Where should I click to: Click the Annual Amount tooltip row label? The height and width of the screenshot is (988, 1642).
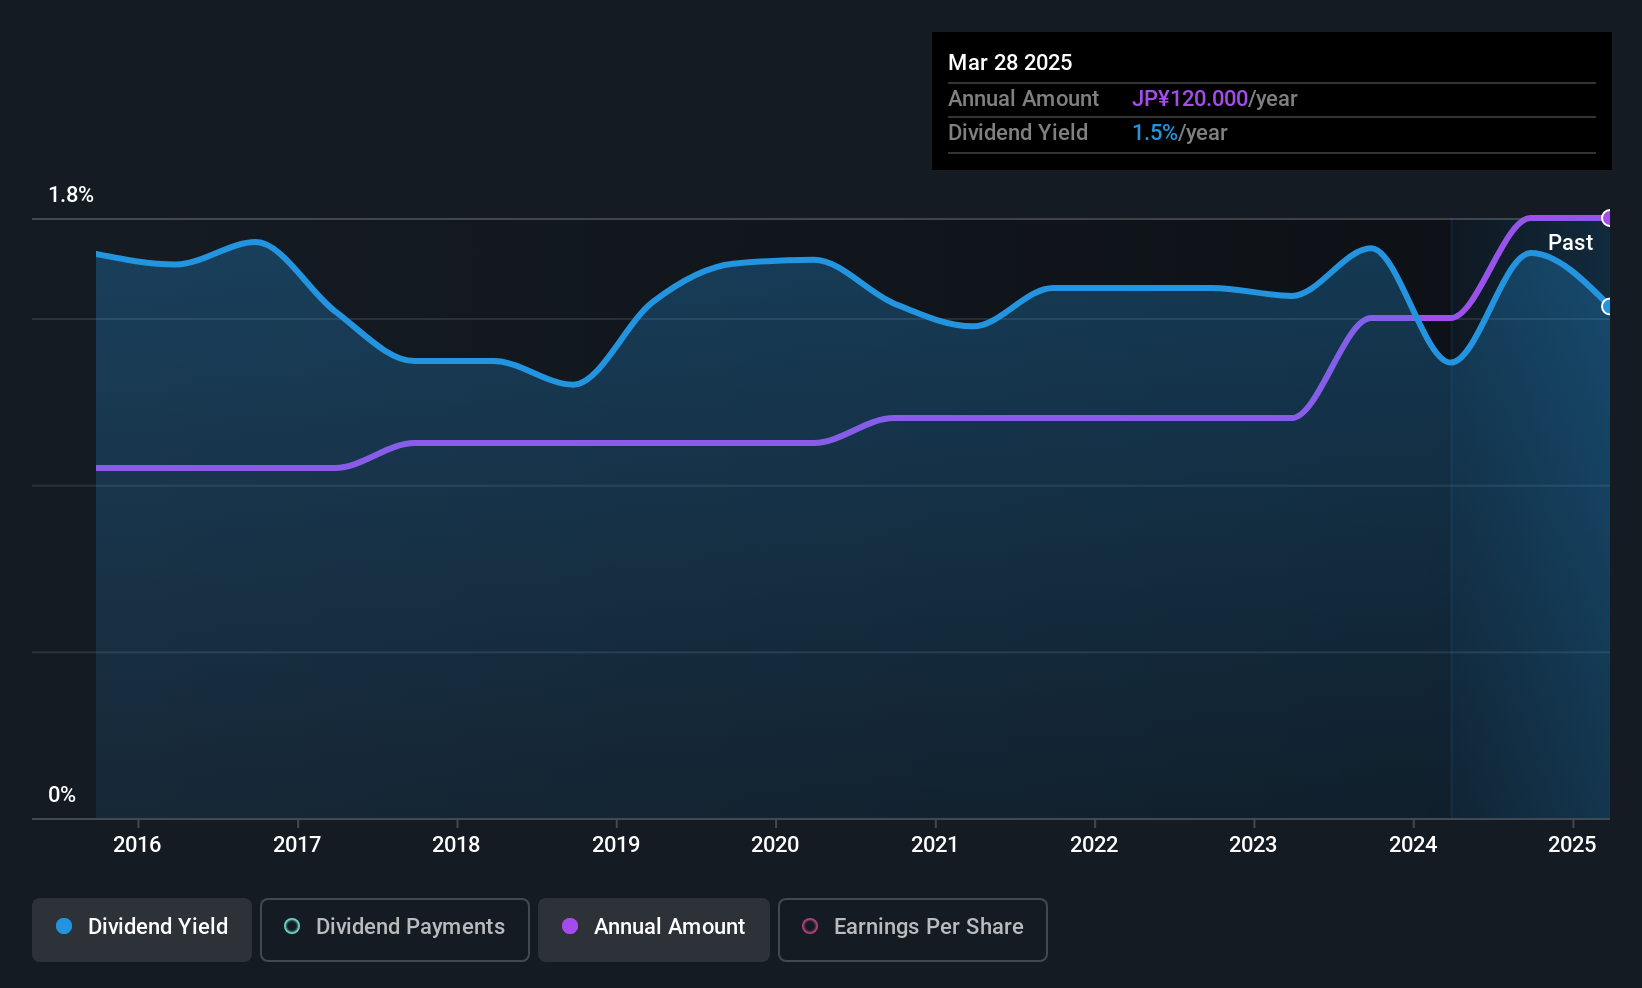coord(1023,99)
